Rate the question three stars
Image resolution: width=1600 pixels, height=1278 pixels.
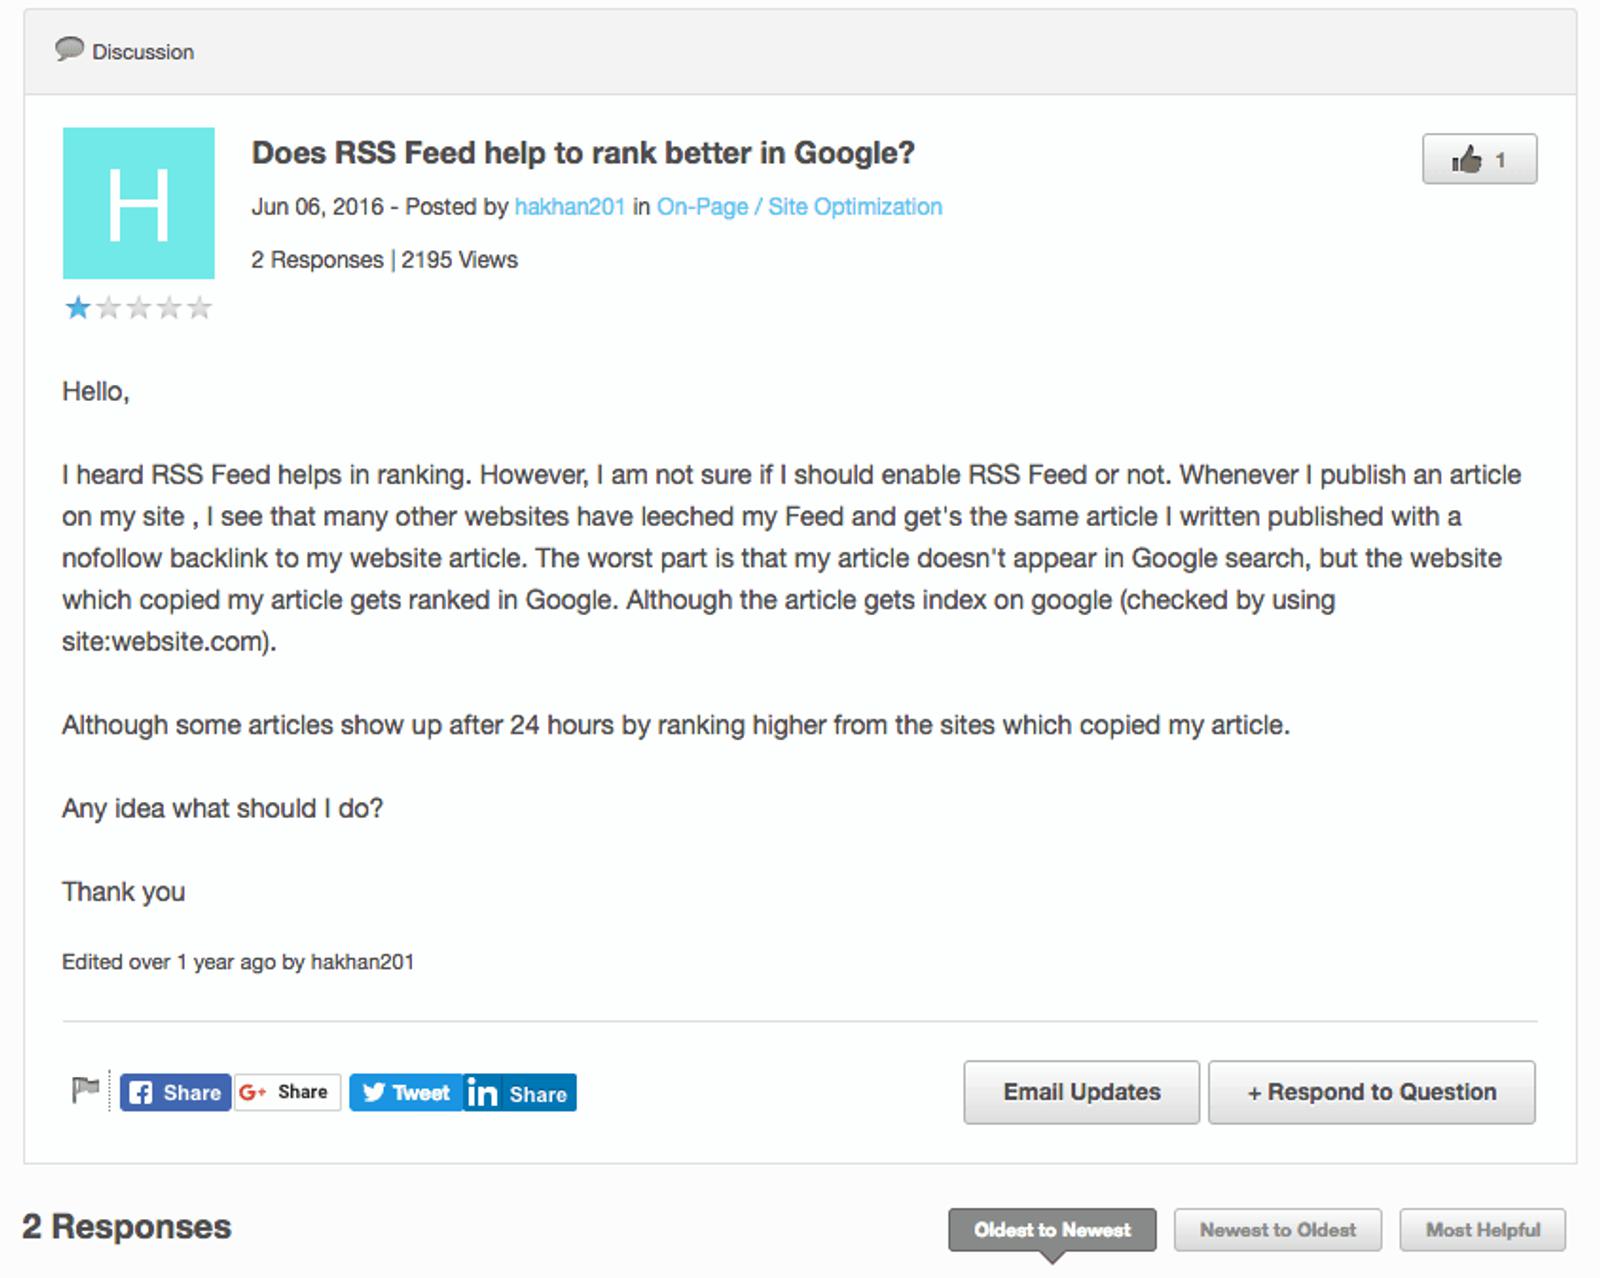coord(138,307)
